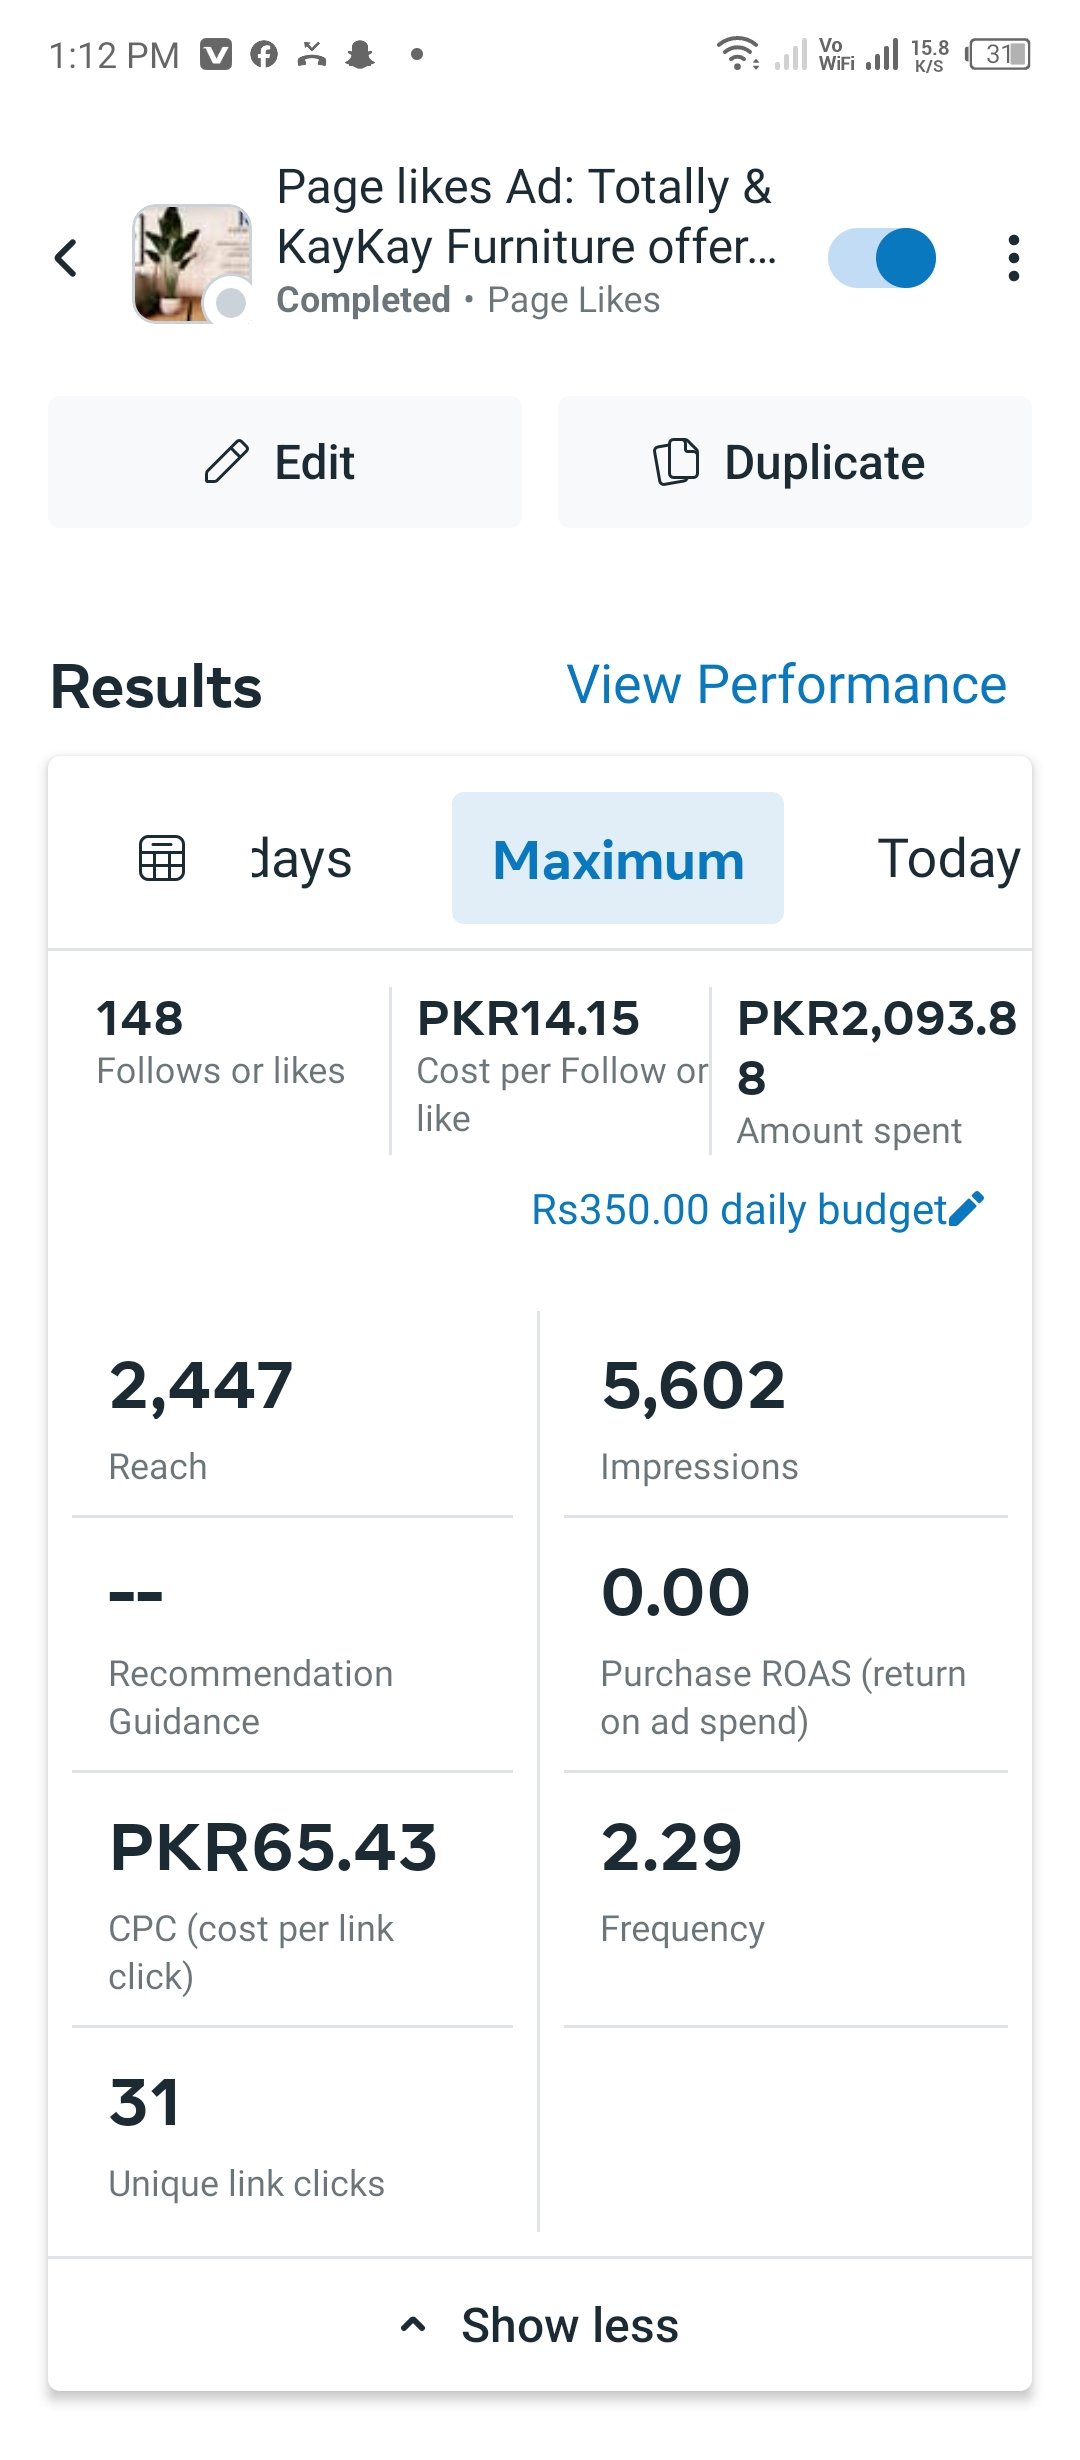Switch to the Today tab
Viewport: 1080px width, 2460px height.
coord(948,859)
